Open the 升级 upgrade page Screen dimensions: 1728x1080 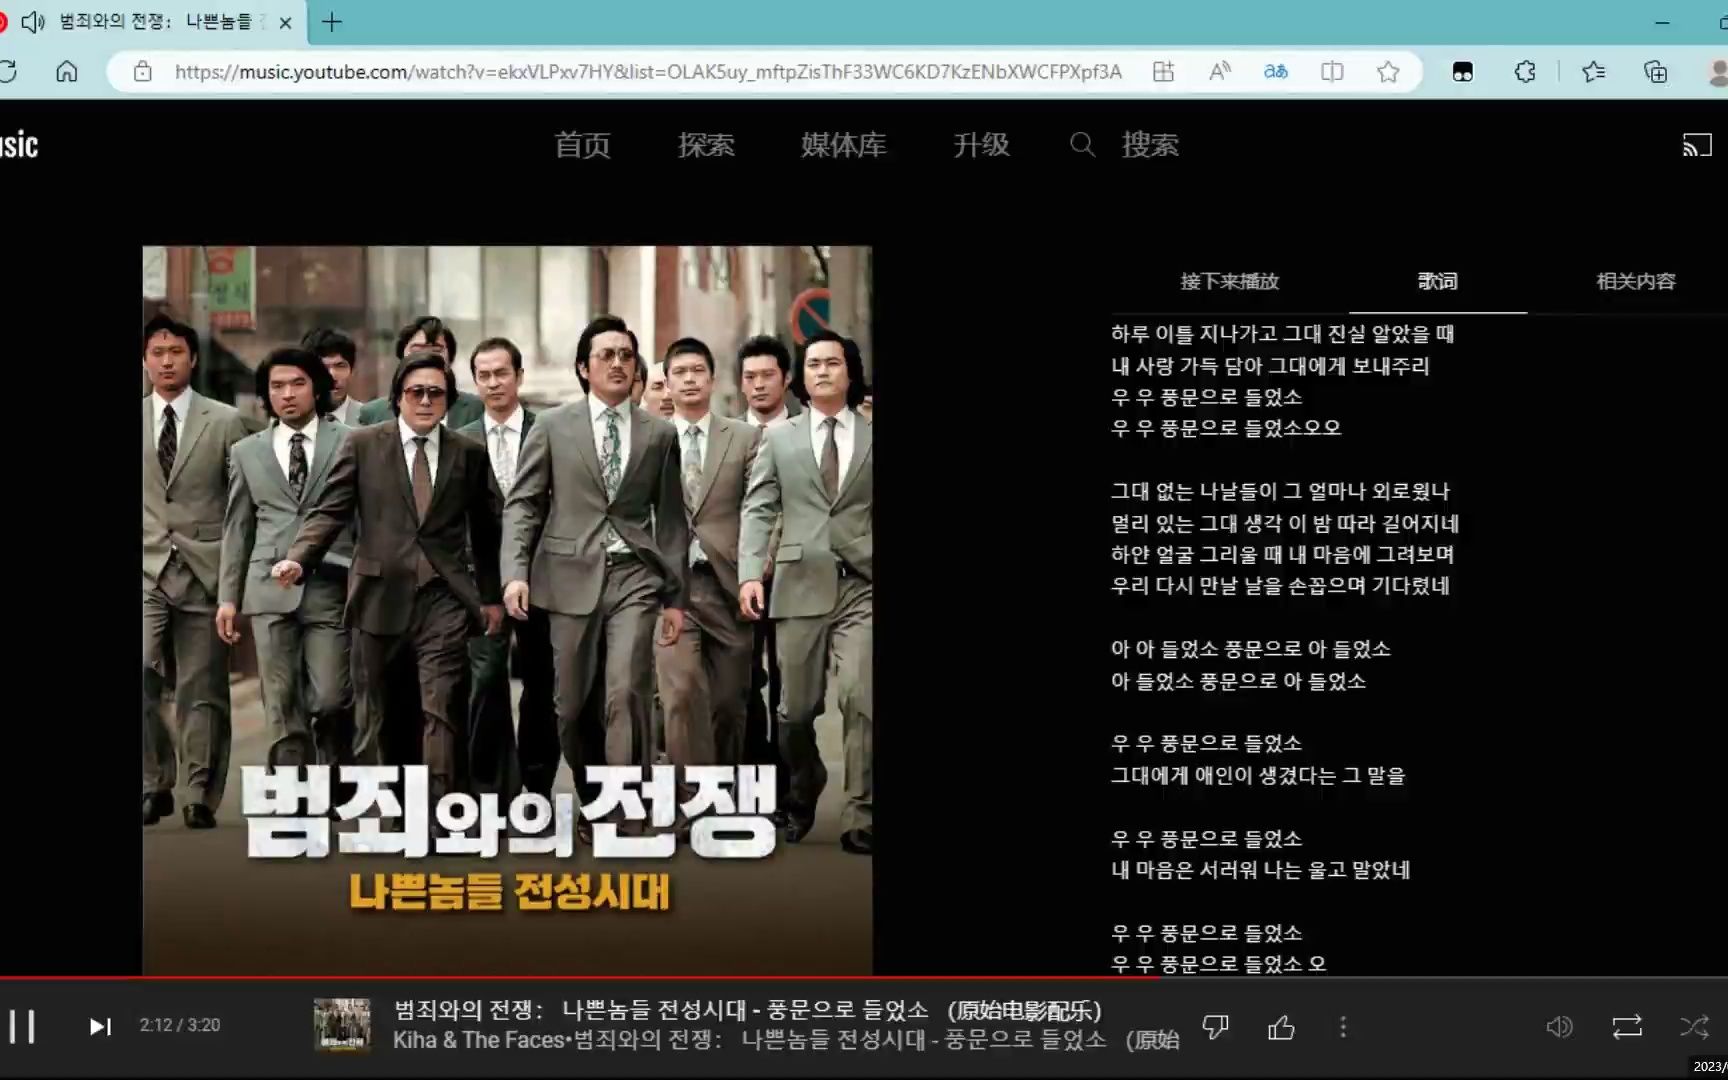[x=981, y=145]
